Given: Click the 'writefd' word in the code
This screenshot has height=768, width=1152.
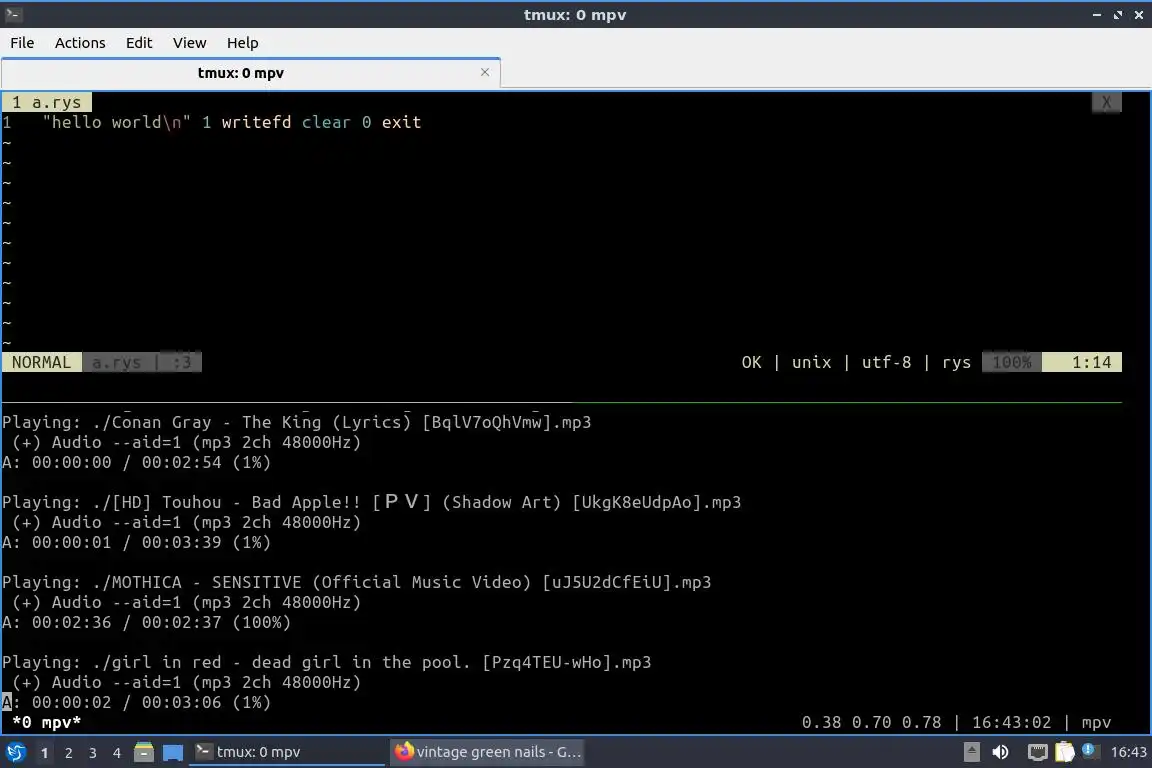Looking at the screenshot, I should [x=256, y=122].
